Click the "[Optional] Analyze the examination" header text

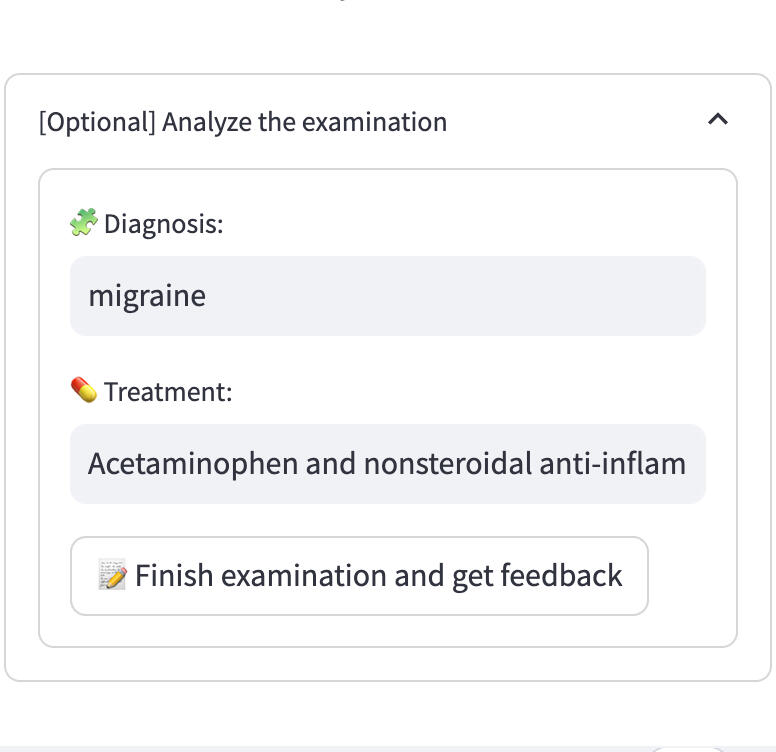[243, 122]
